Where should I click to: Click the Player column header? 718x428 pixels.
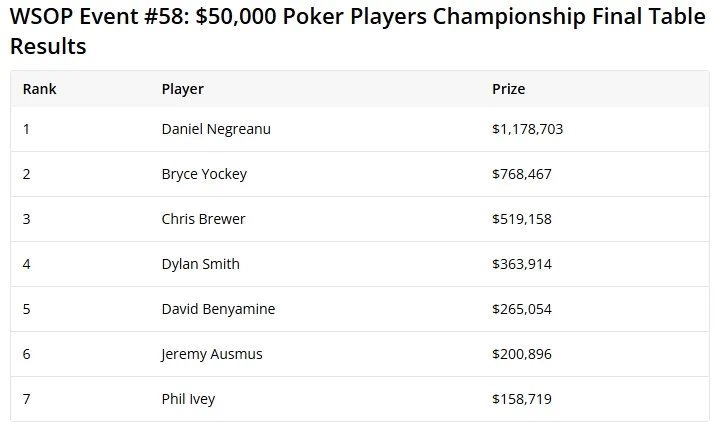(x=183, y=89)
